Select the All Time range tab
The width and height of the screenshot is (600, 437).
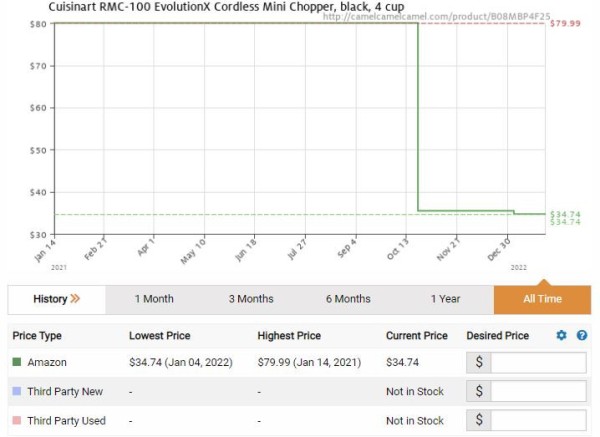[x=542, y=299]
